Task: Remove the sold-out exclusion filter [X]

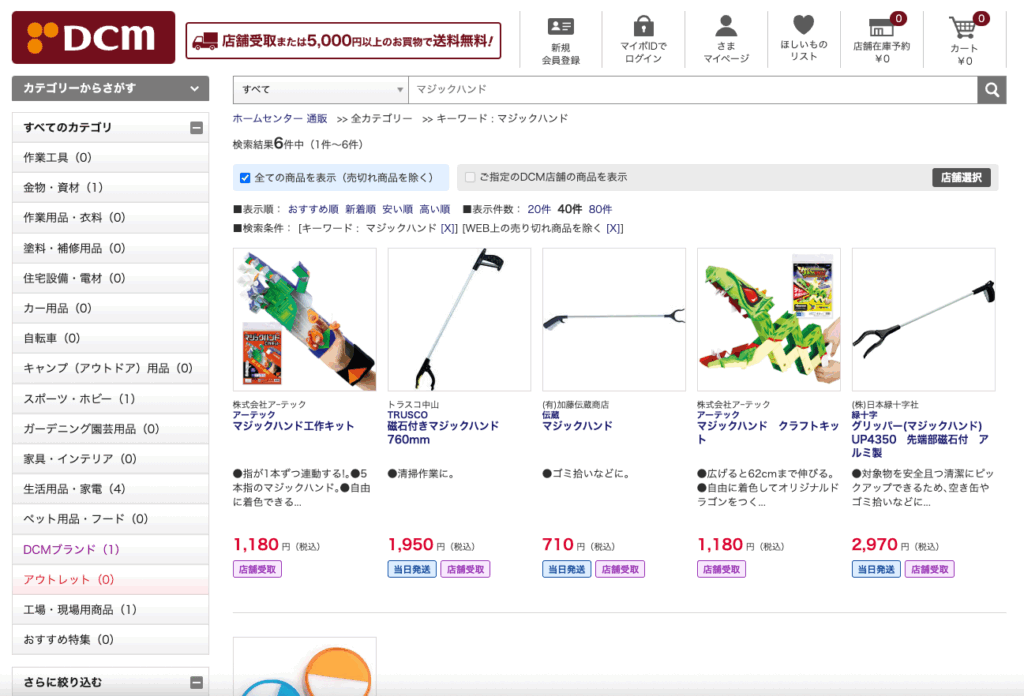Action: (x=615, y=228)
